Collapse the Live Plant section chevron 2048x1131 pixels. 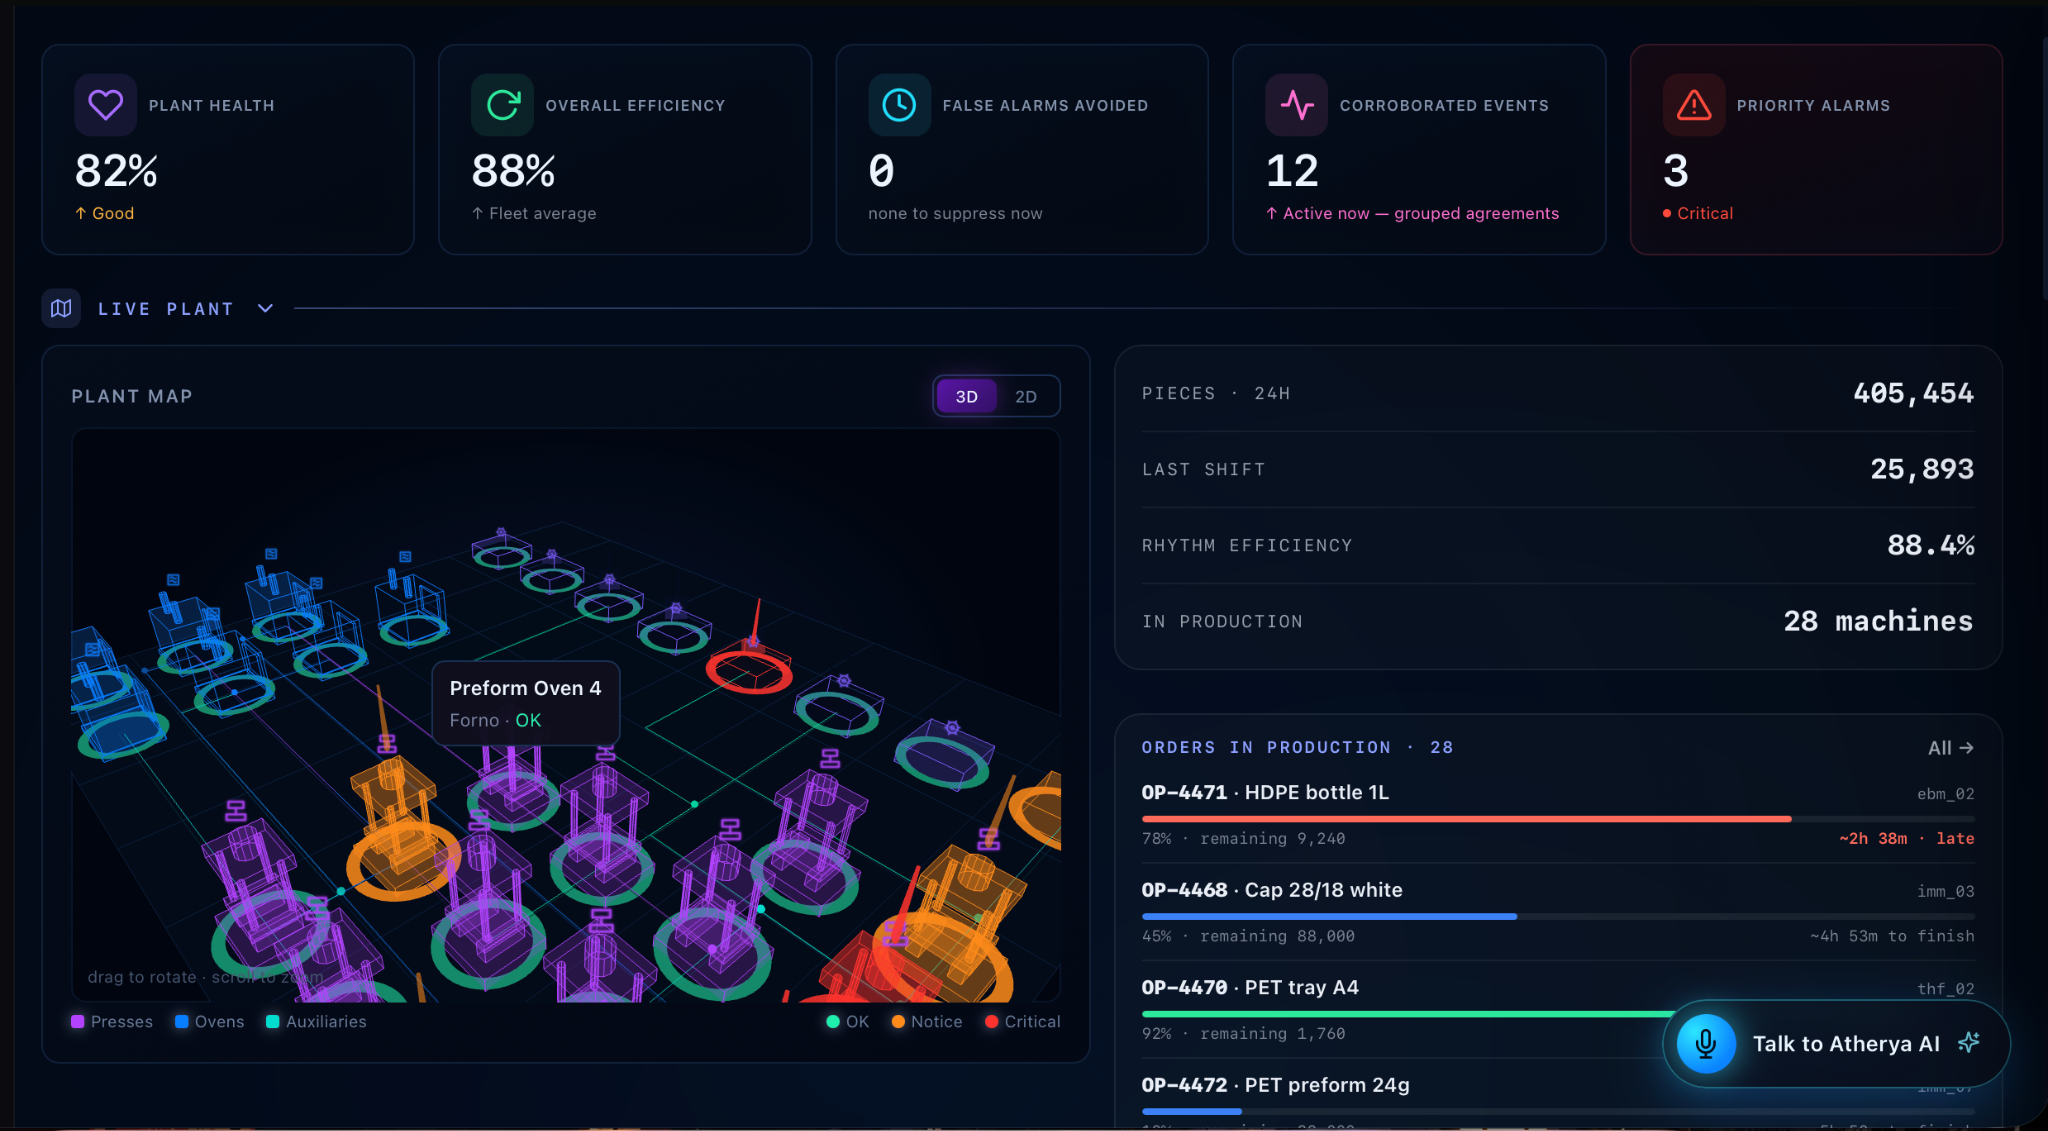[265, 308]
